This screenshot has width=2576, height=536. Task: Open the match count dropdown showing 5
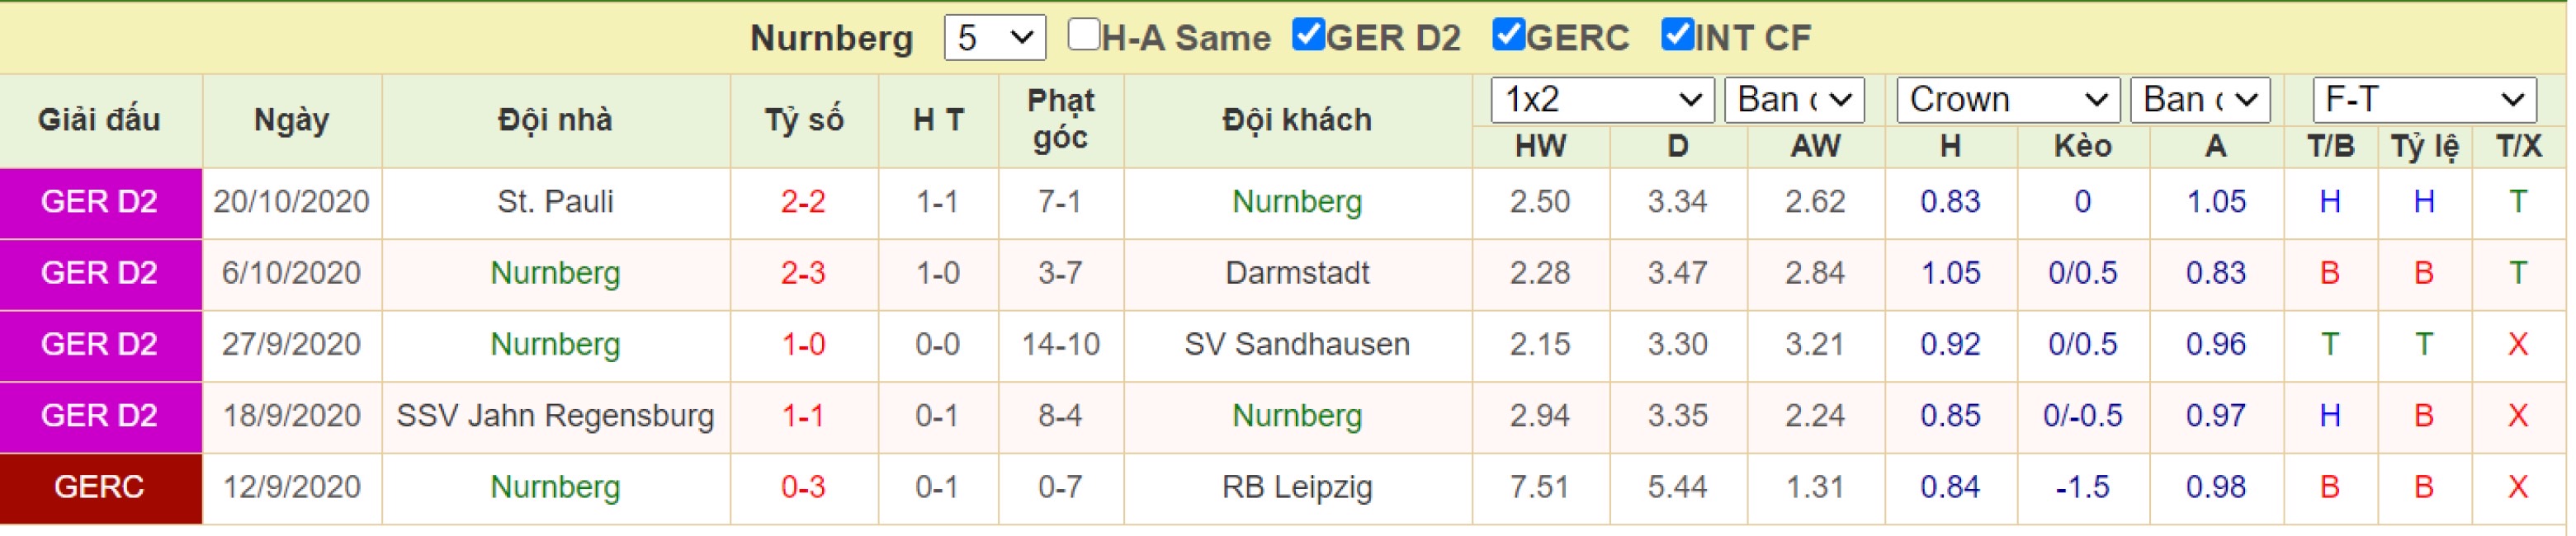tap(995, 38)
